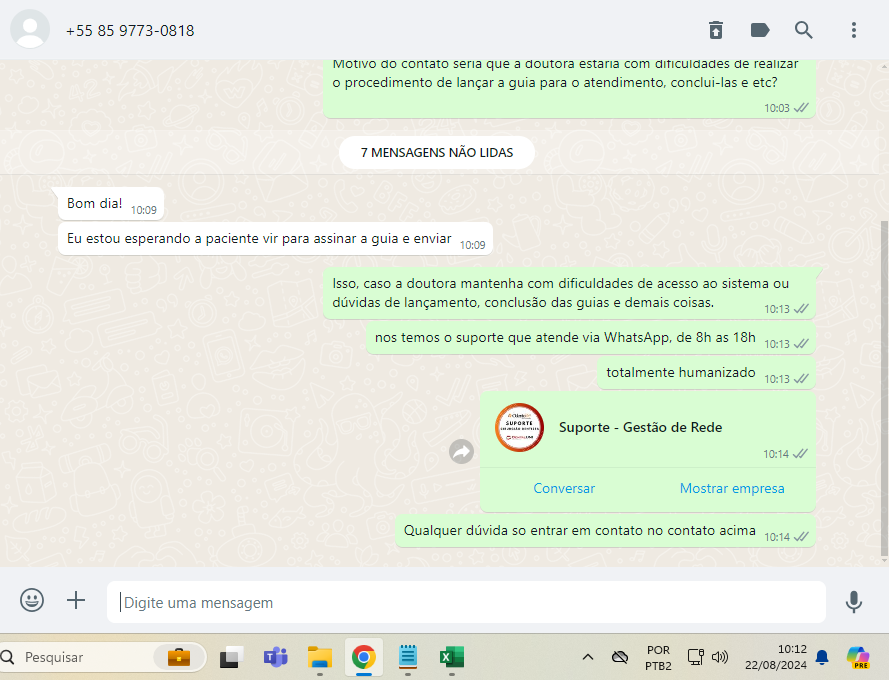The width and height of the screenshot is (889, 680).
Task: Open network status tray icon
Action: [696, 657]
